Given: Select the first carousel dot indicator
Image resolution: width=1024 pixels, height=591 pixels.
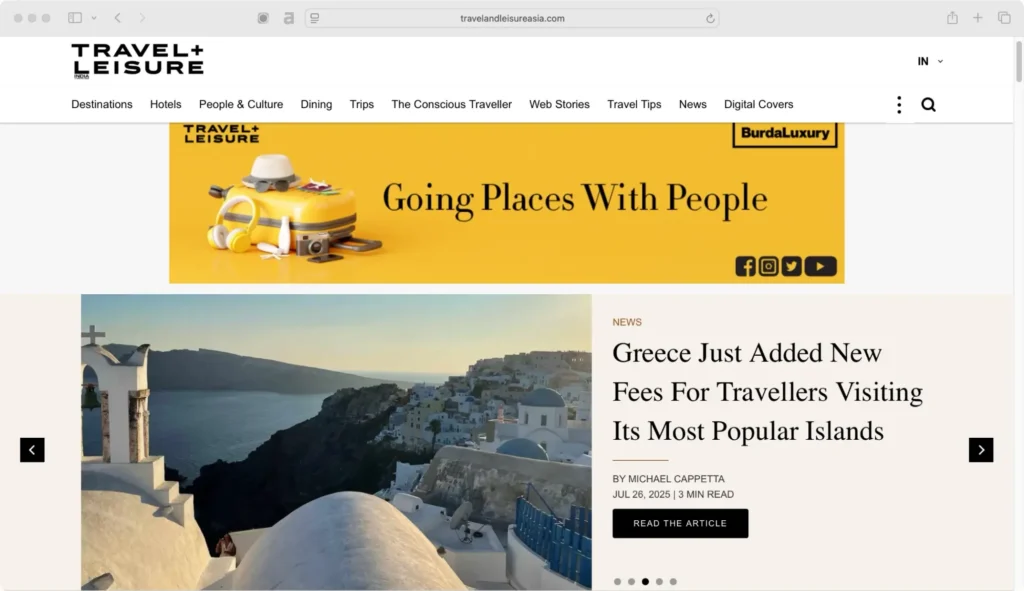Looking at the screenshot, I should (x=617, y=581).
